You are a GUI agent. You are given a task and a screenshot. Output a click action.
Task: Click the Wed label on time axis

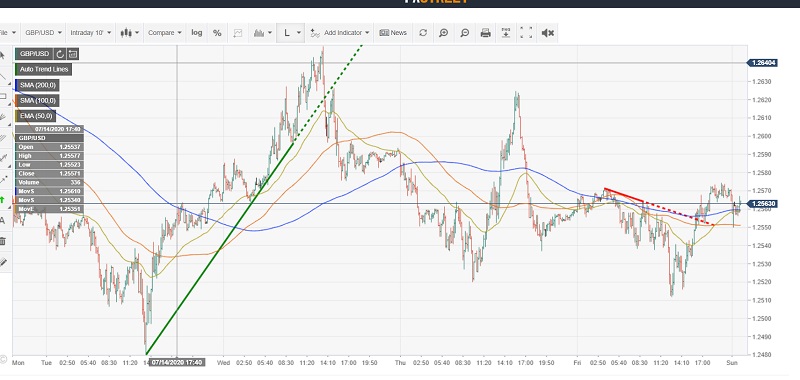pyautogui.click(x=223, y=363)
